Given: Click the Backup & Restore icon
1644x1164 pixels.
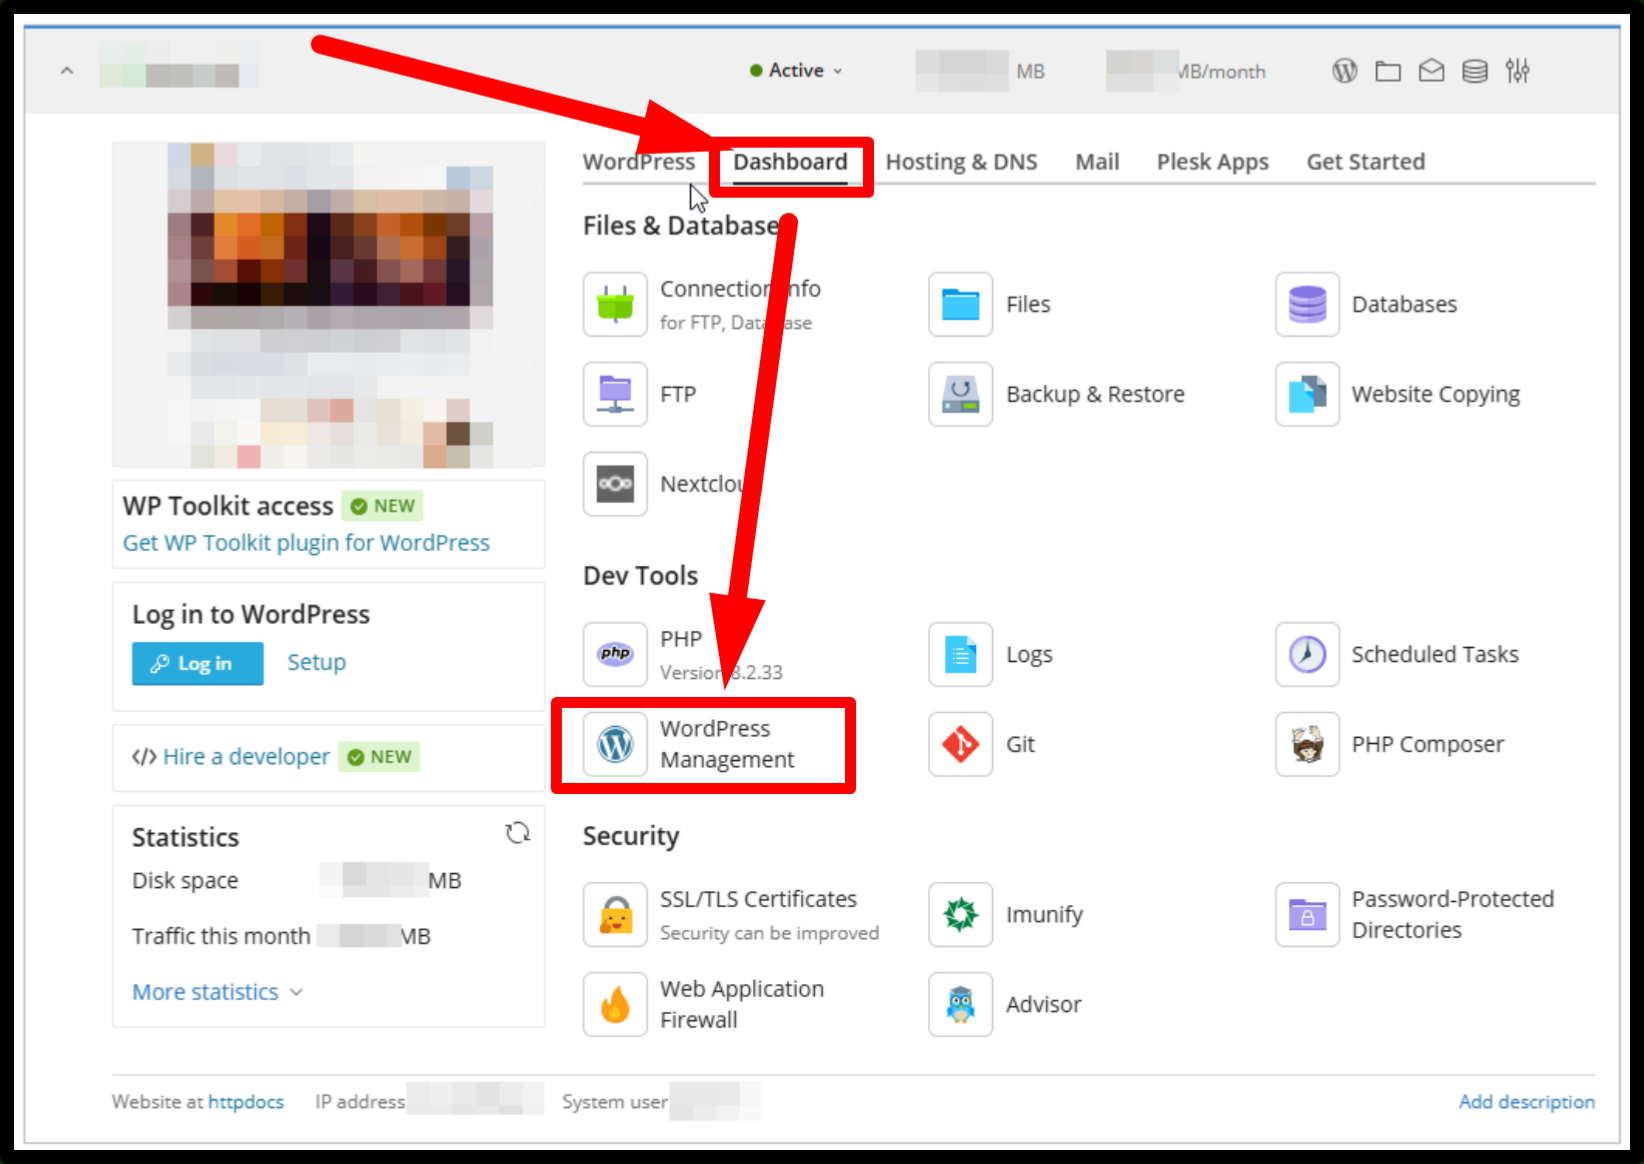Looking at the screenshot, I should point(960,394).
